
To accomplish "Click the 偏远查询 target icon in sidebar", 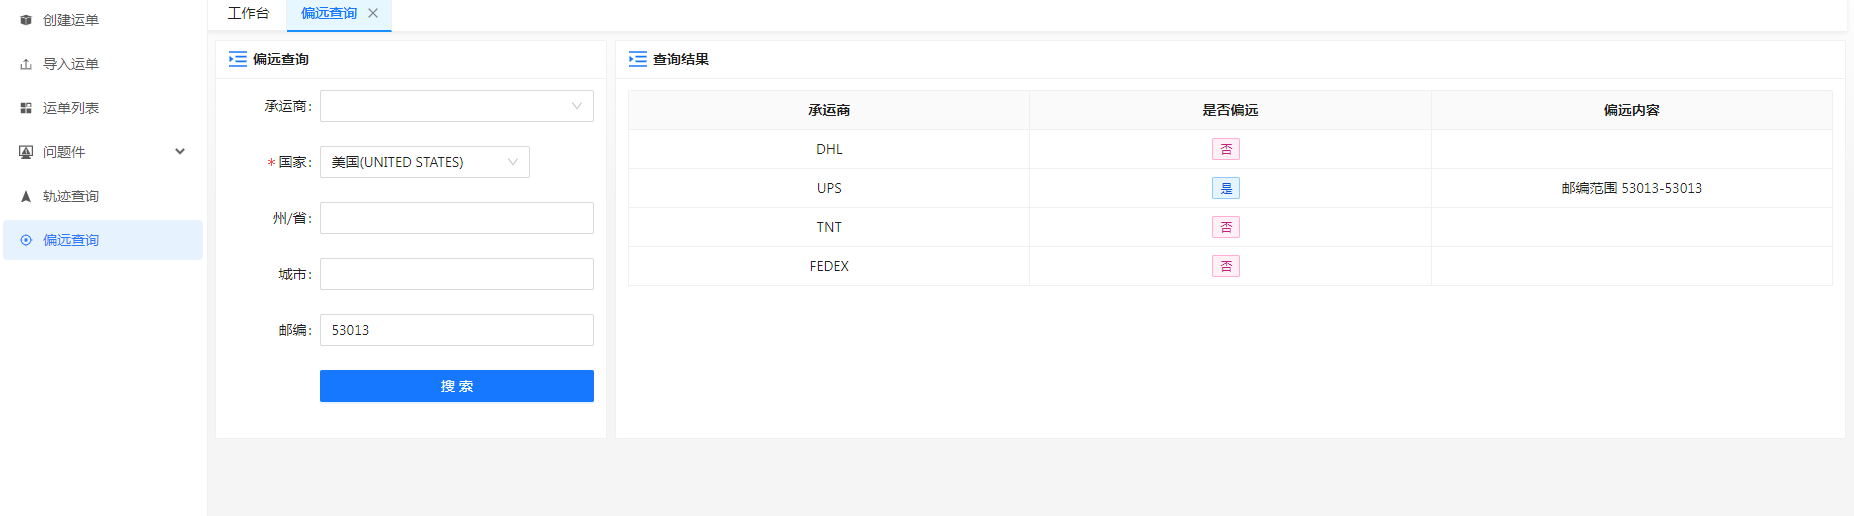I will (26, 240).
